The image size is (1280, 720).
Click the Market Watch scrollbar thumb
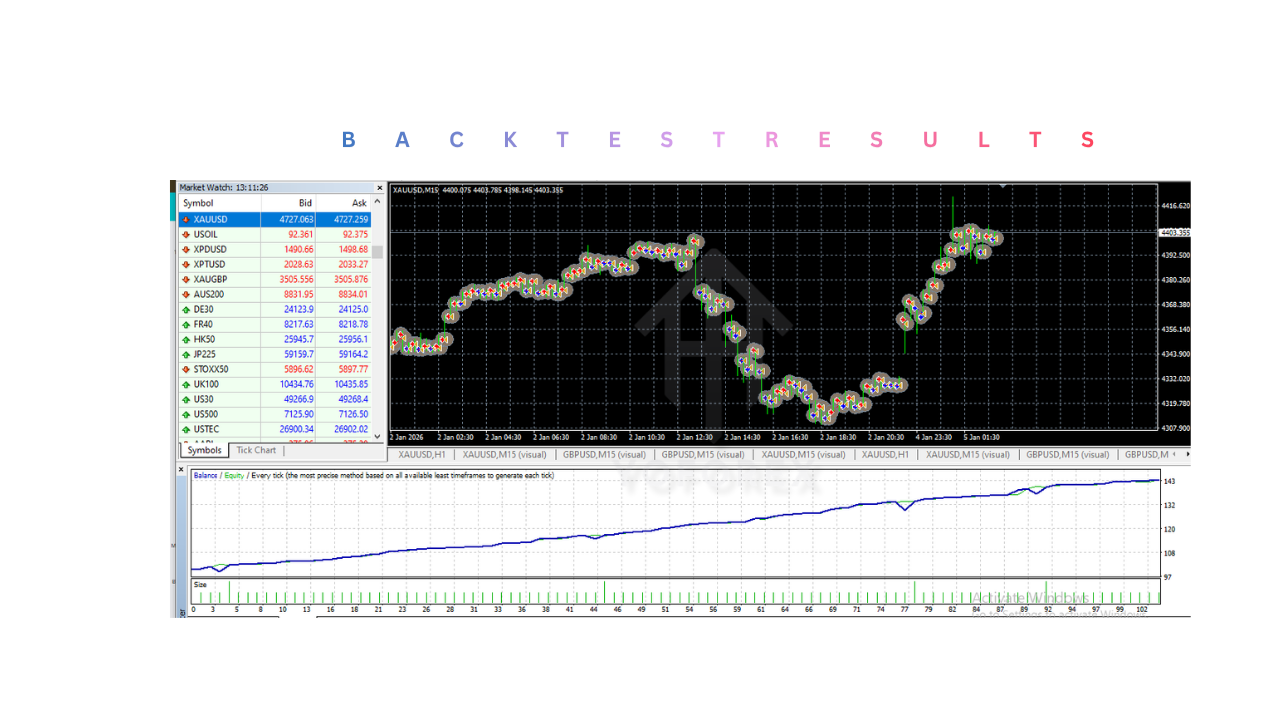378,252
